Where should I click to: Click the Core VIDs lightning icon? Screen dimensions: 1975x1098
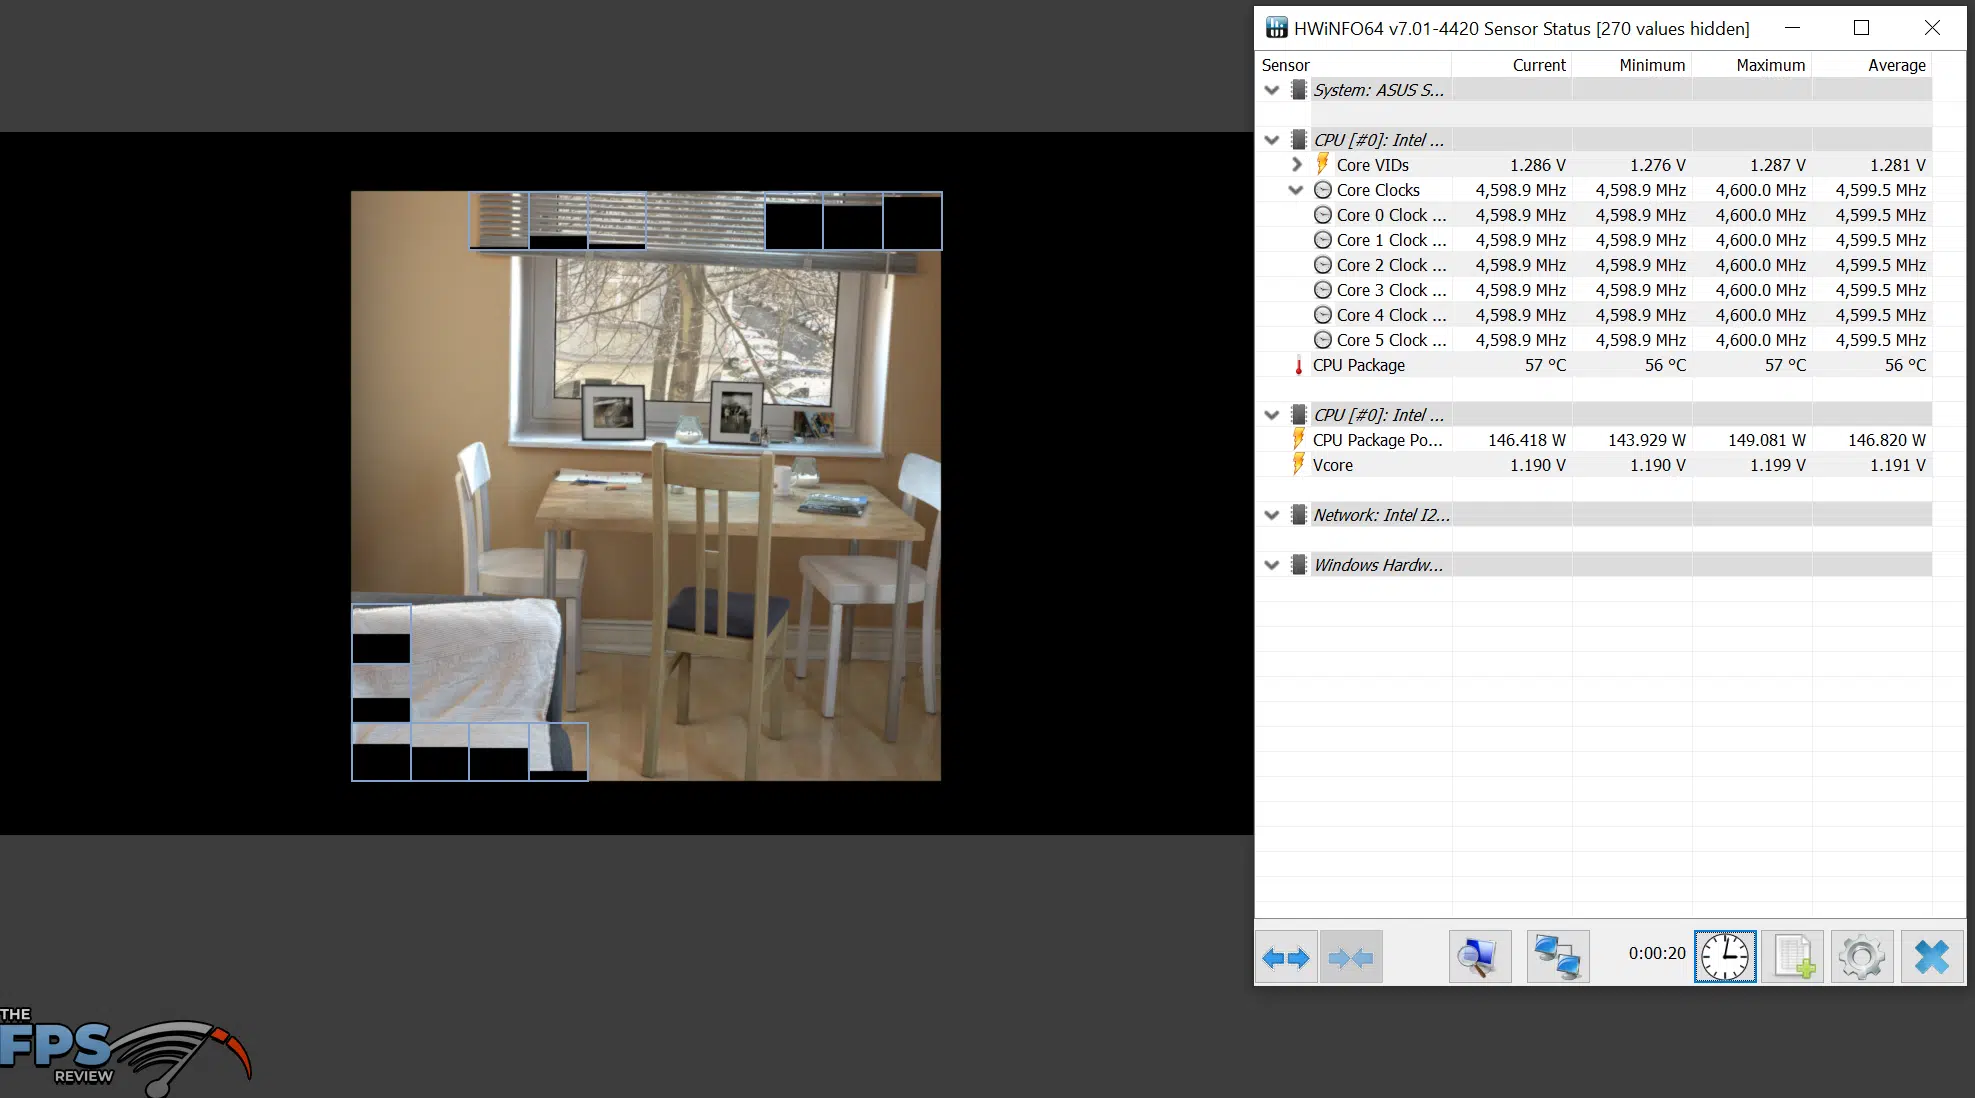1322,164
